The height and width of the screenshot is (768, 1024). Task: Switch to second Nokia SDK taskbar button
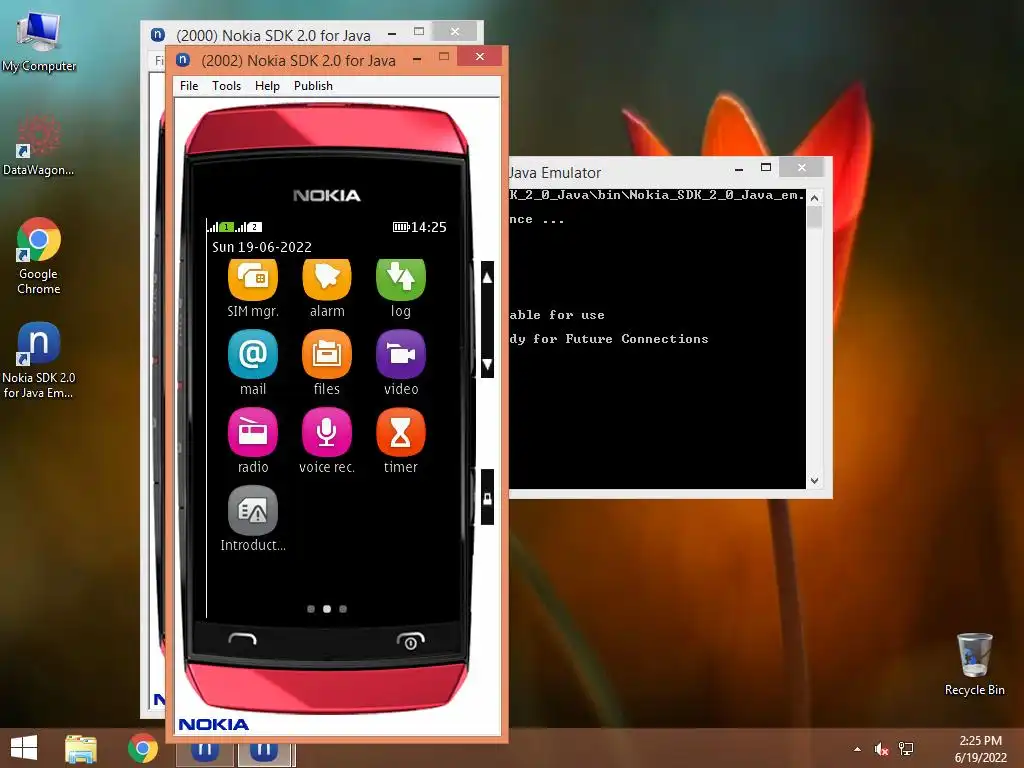264,752
